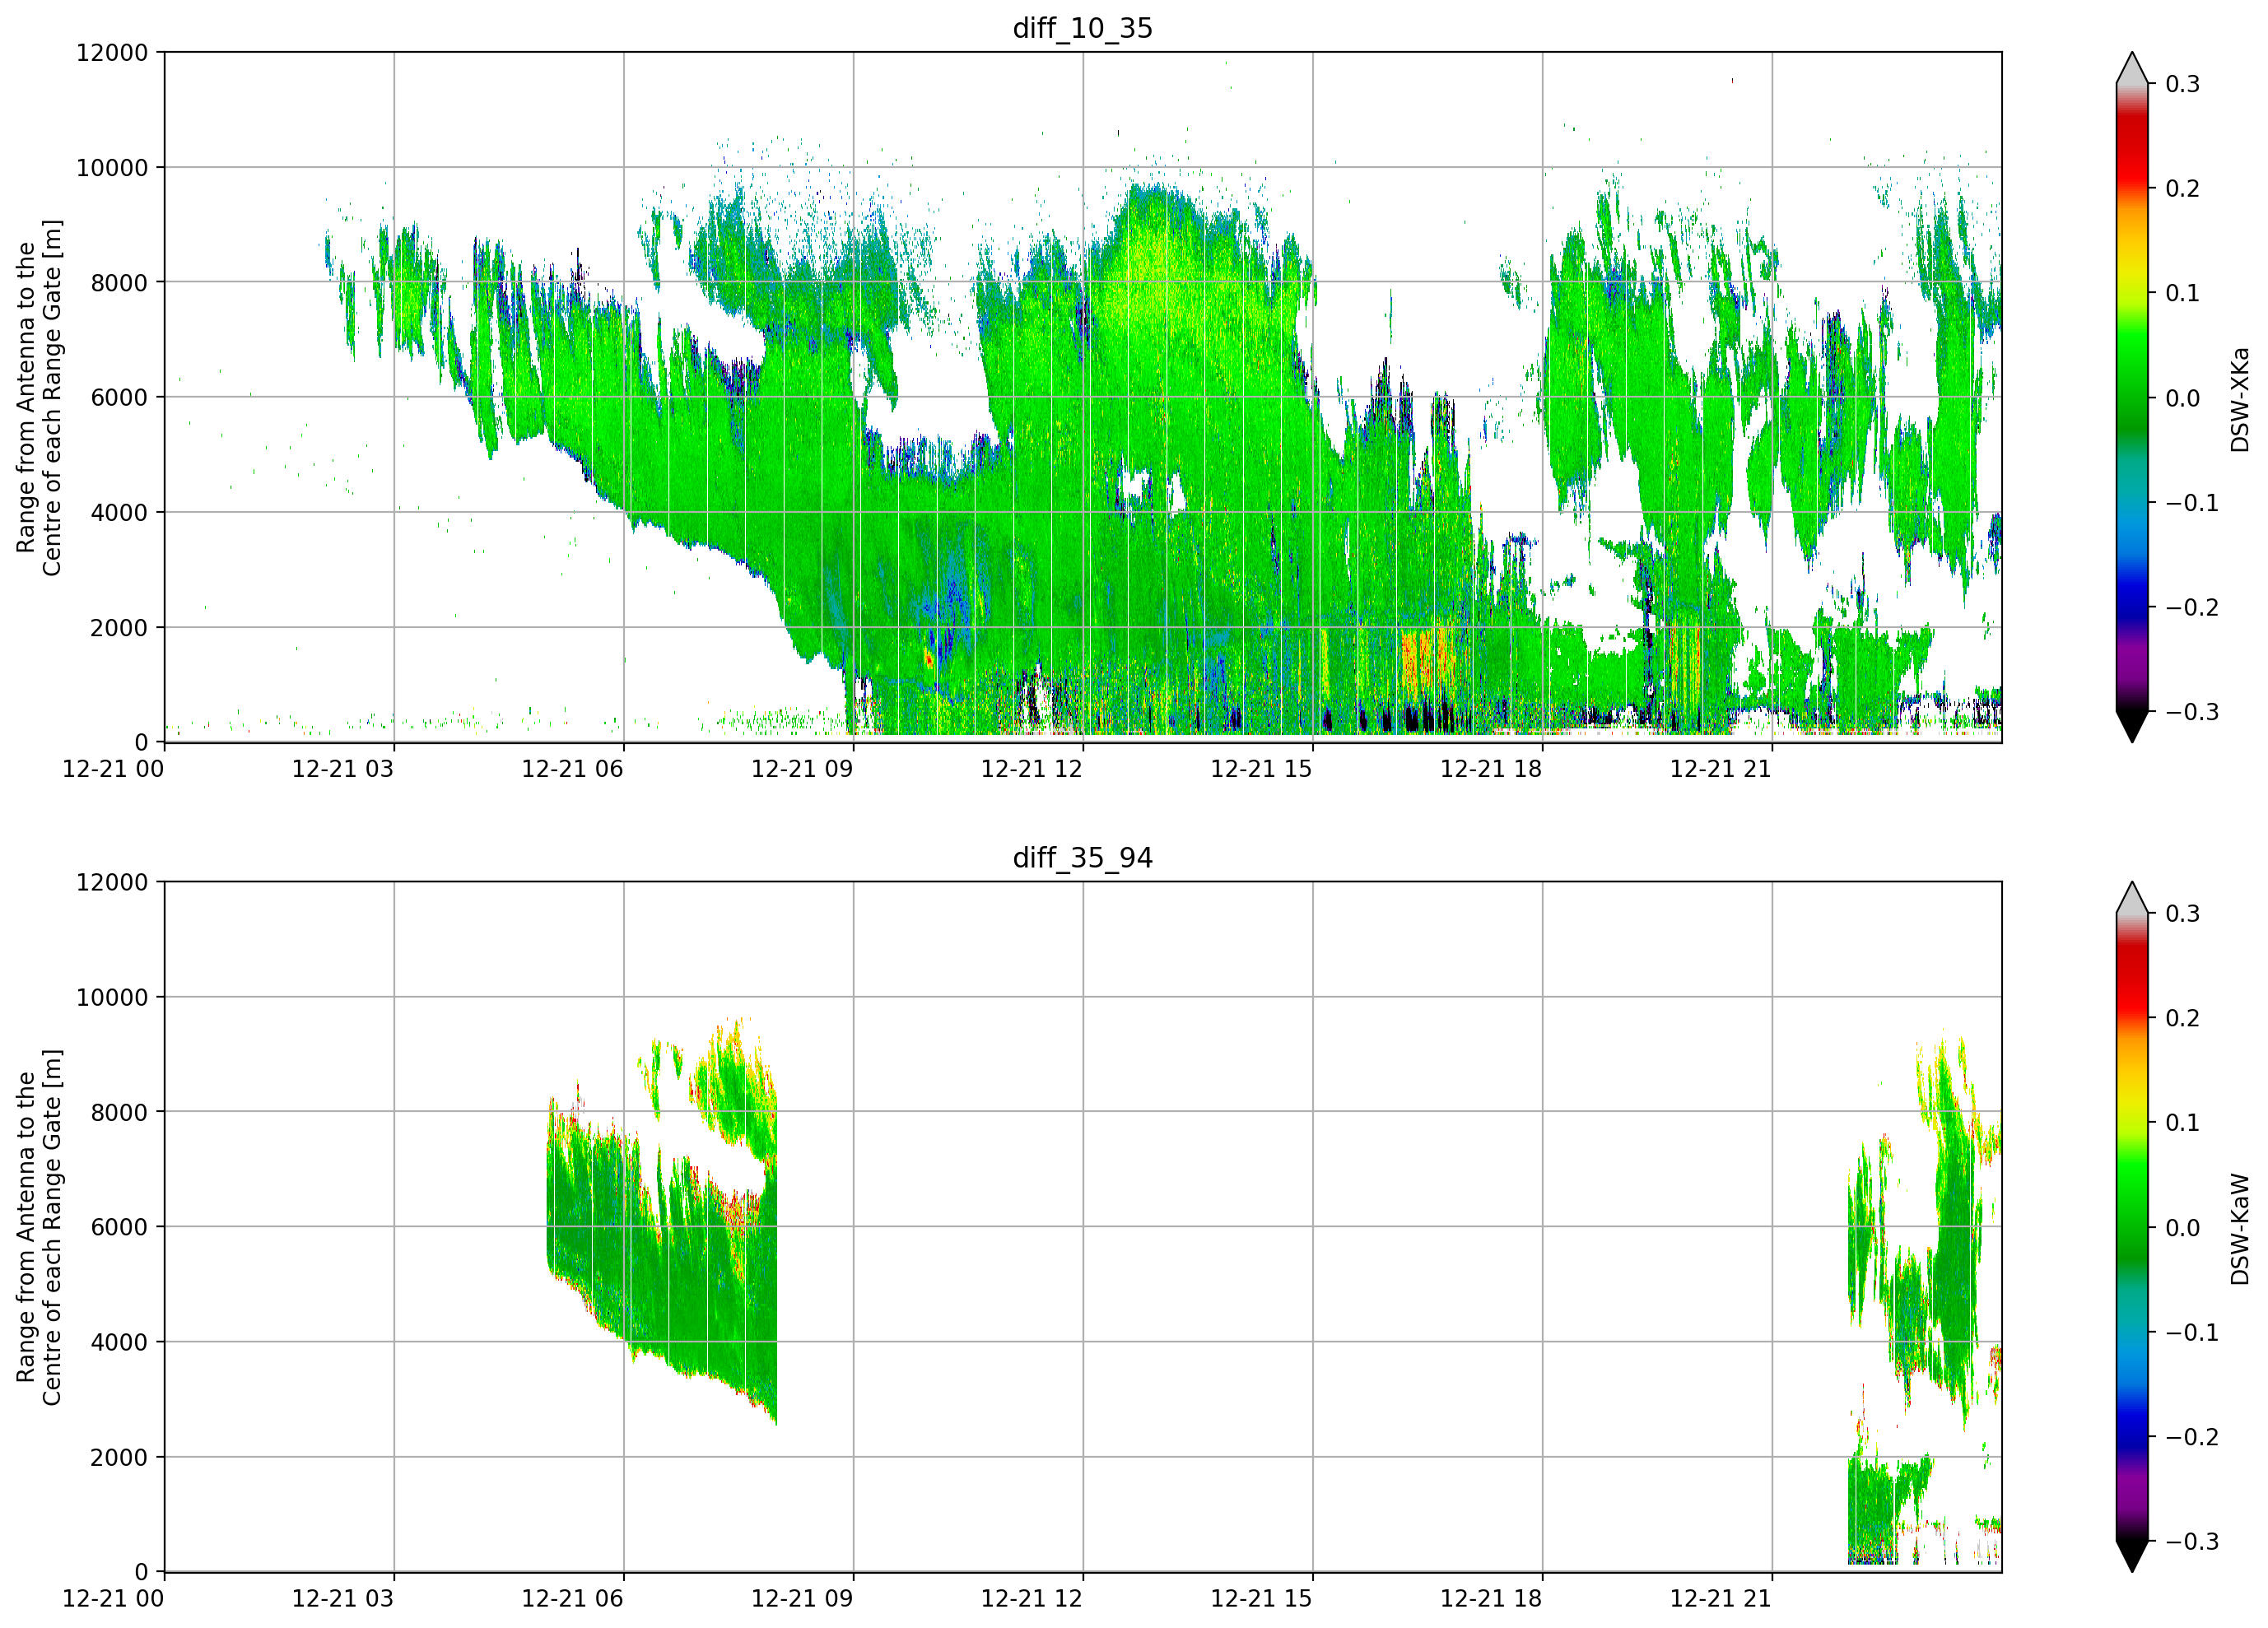Click top plot x-axis label 12-21 06
Image resolution: width=2268 pixels, height=1628 pixels.
(572, 769)
